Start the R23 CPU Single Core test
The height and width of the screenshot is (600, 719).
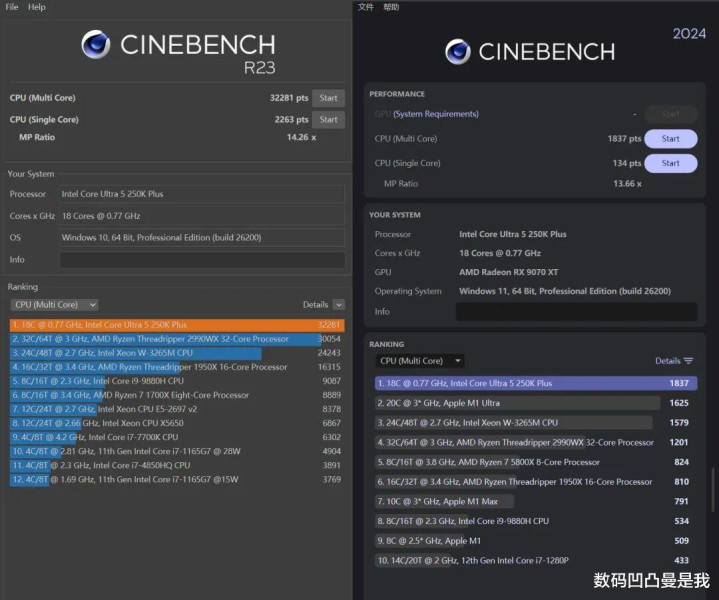tap(328, 120)
